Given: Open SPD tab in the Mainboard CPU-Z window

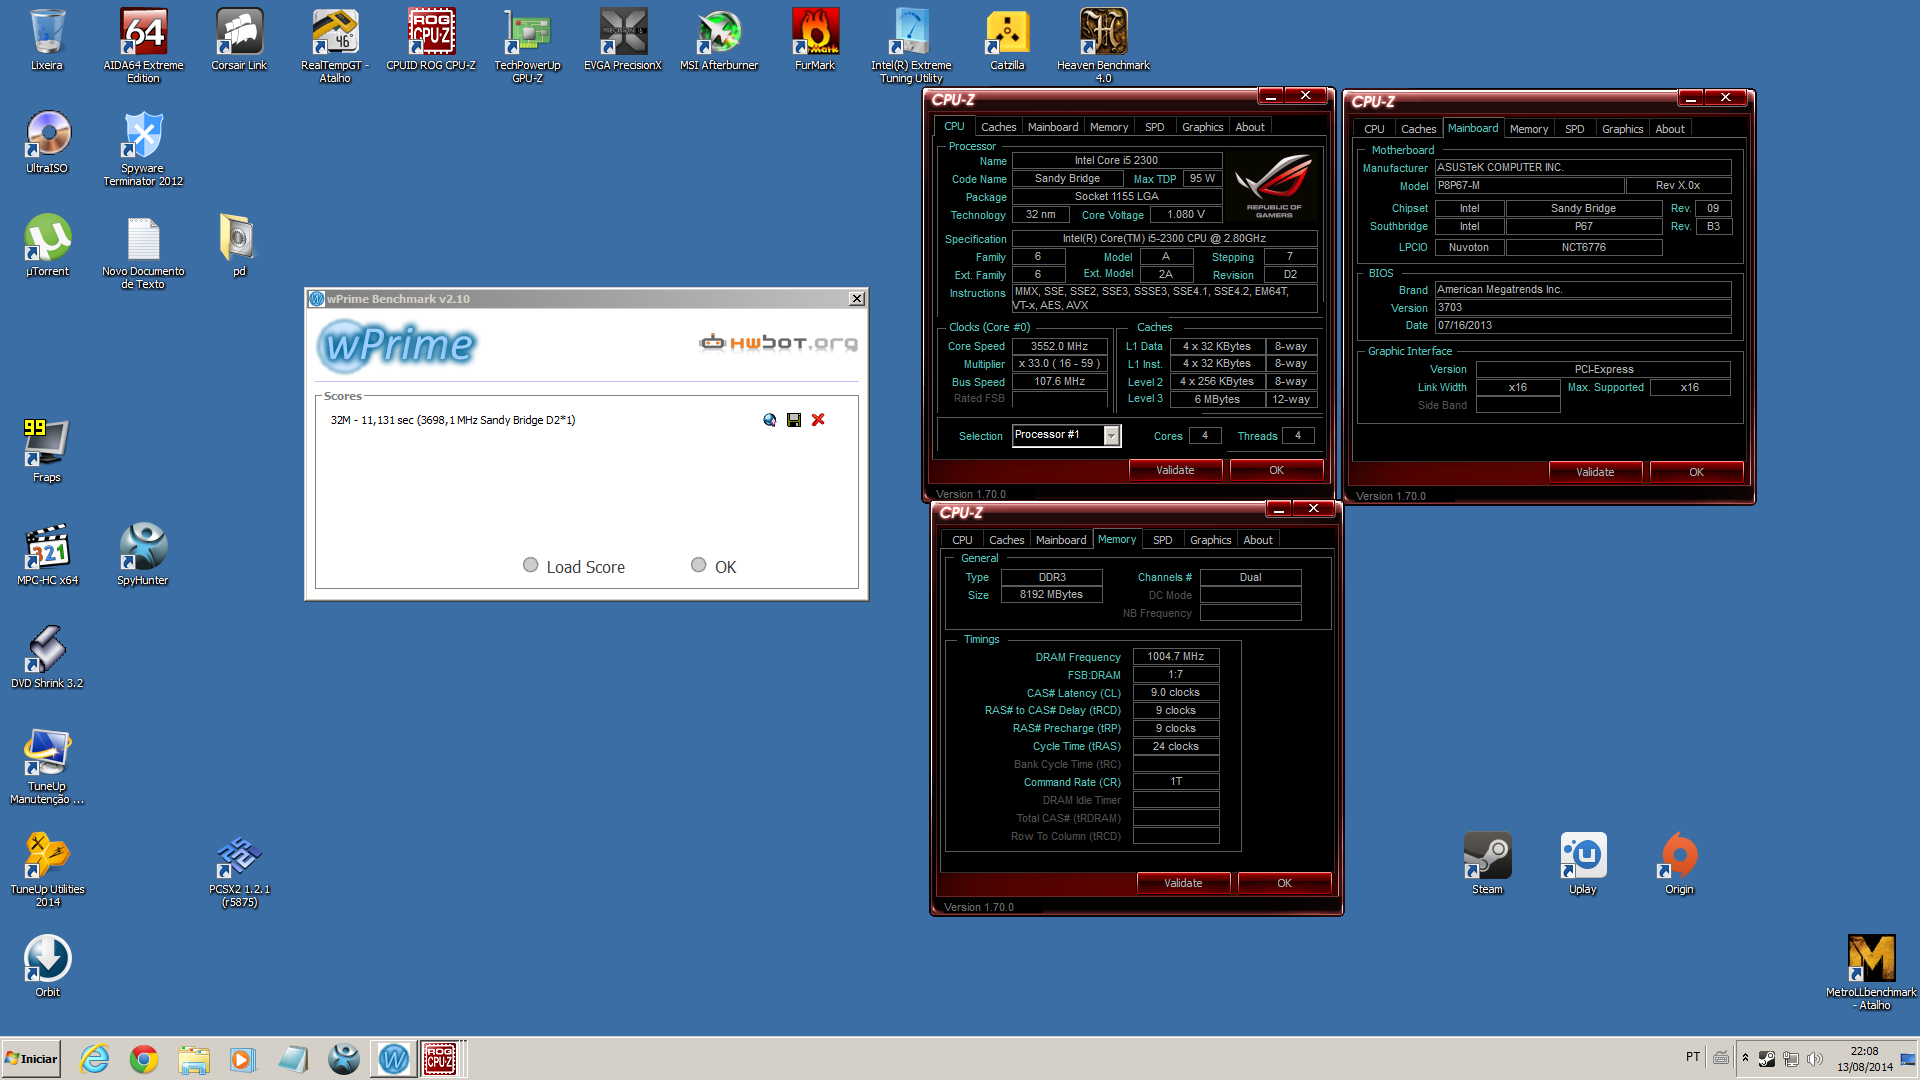Looking at the screenshot, I should pyautogui.click(x=1574, y=129).
